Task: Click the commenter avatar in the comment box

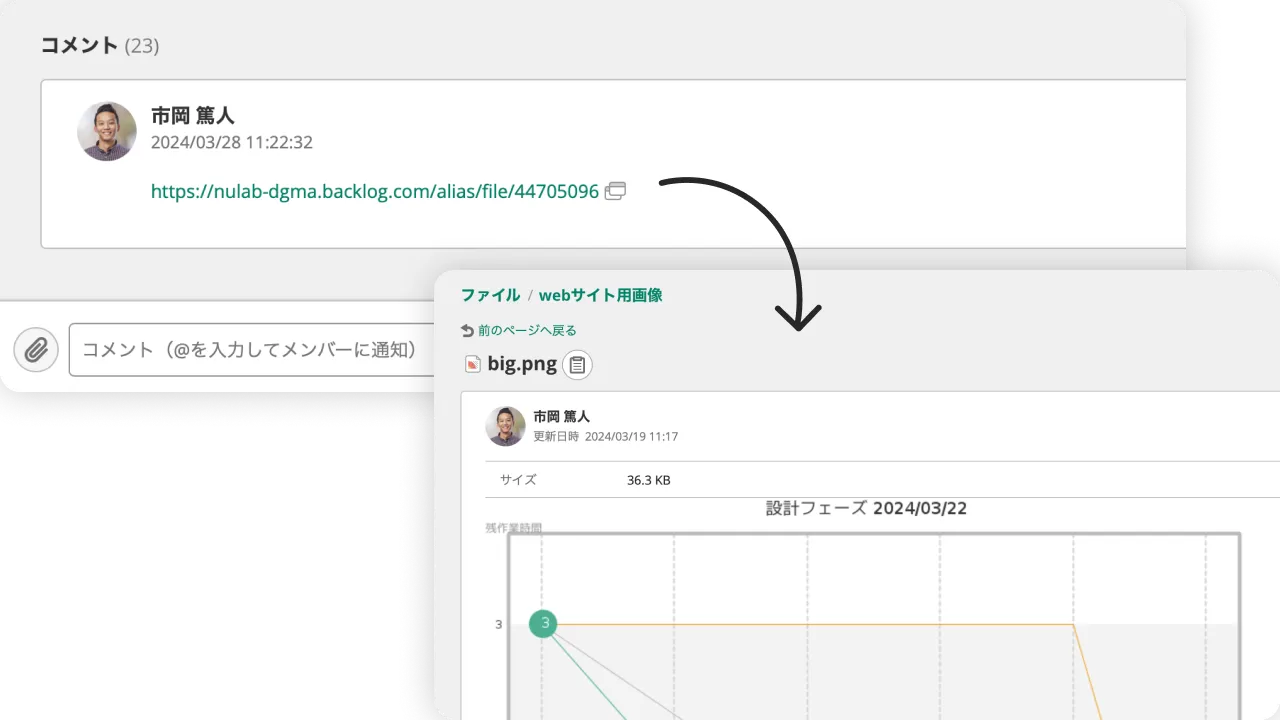Action: pyautogui.click(x=107, y=131)
